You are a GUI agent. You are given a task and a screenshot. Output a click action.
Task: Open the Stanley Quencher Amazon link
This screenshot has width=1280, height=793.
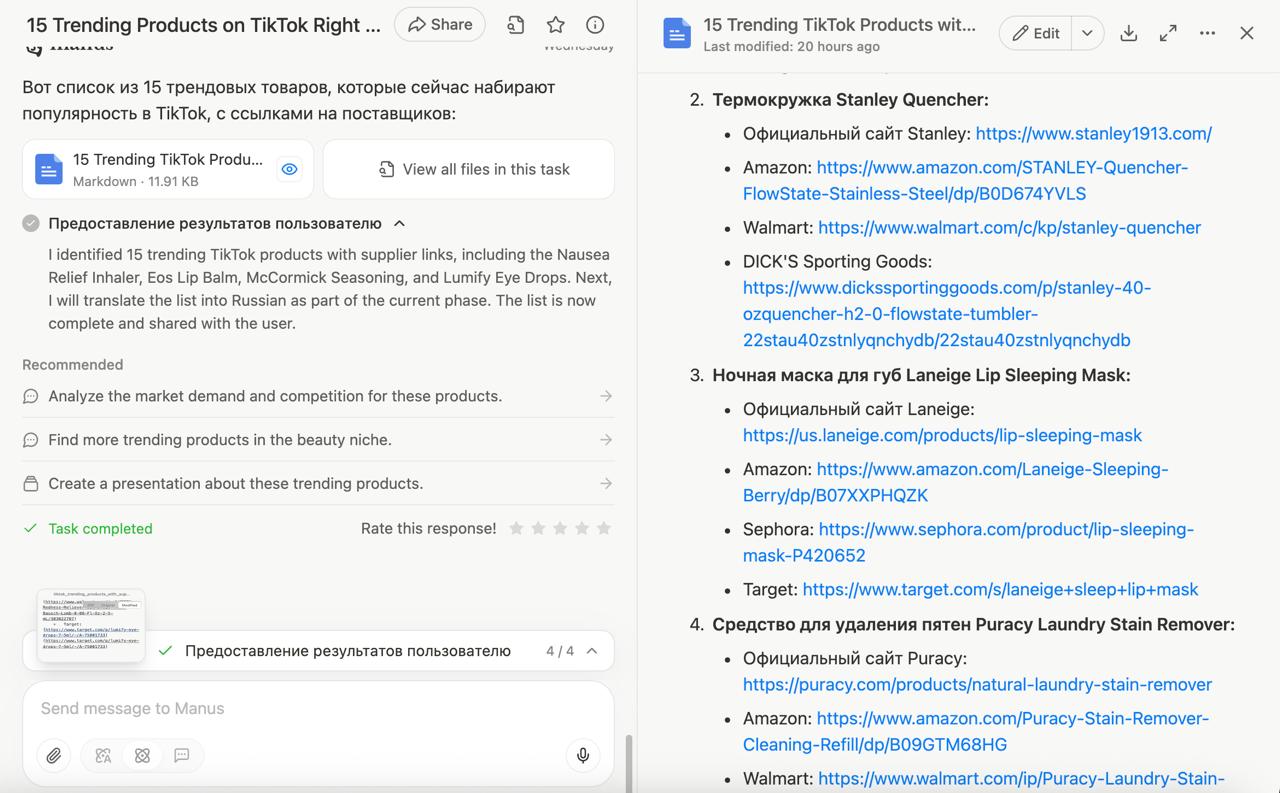[x=965, y=181]
